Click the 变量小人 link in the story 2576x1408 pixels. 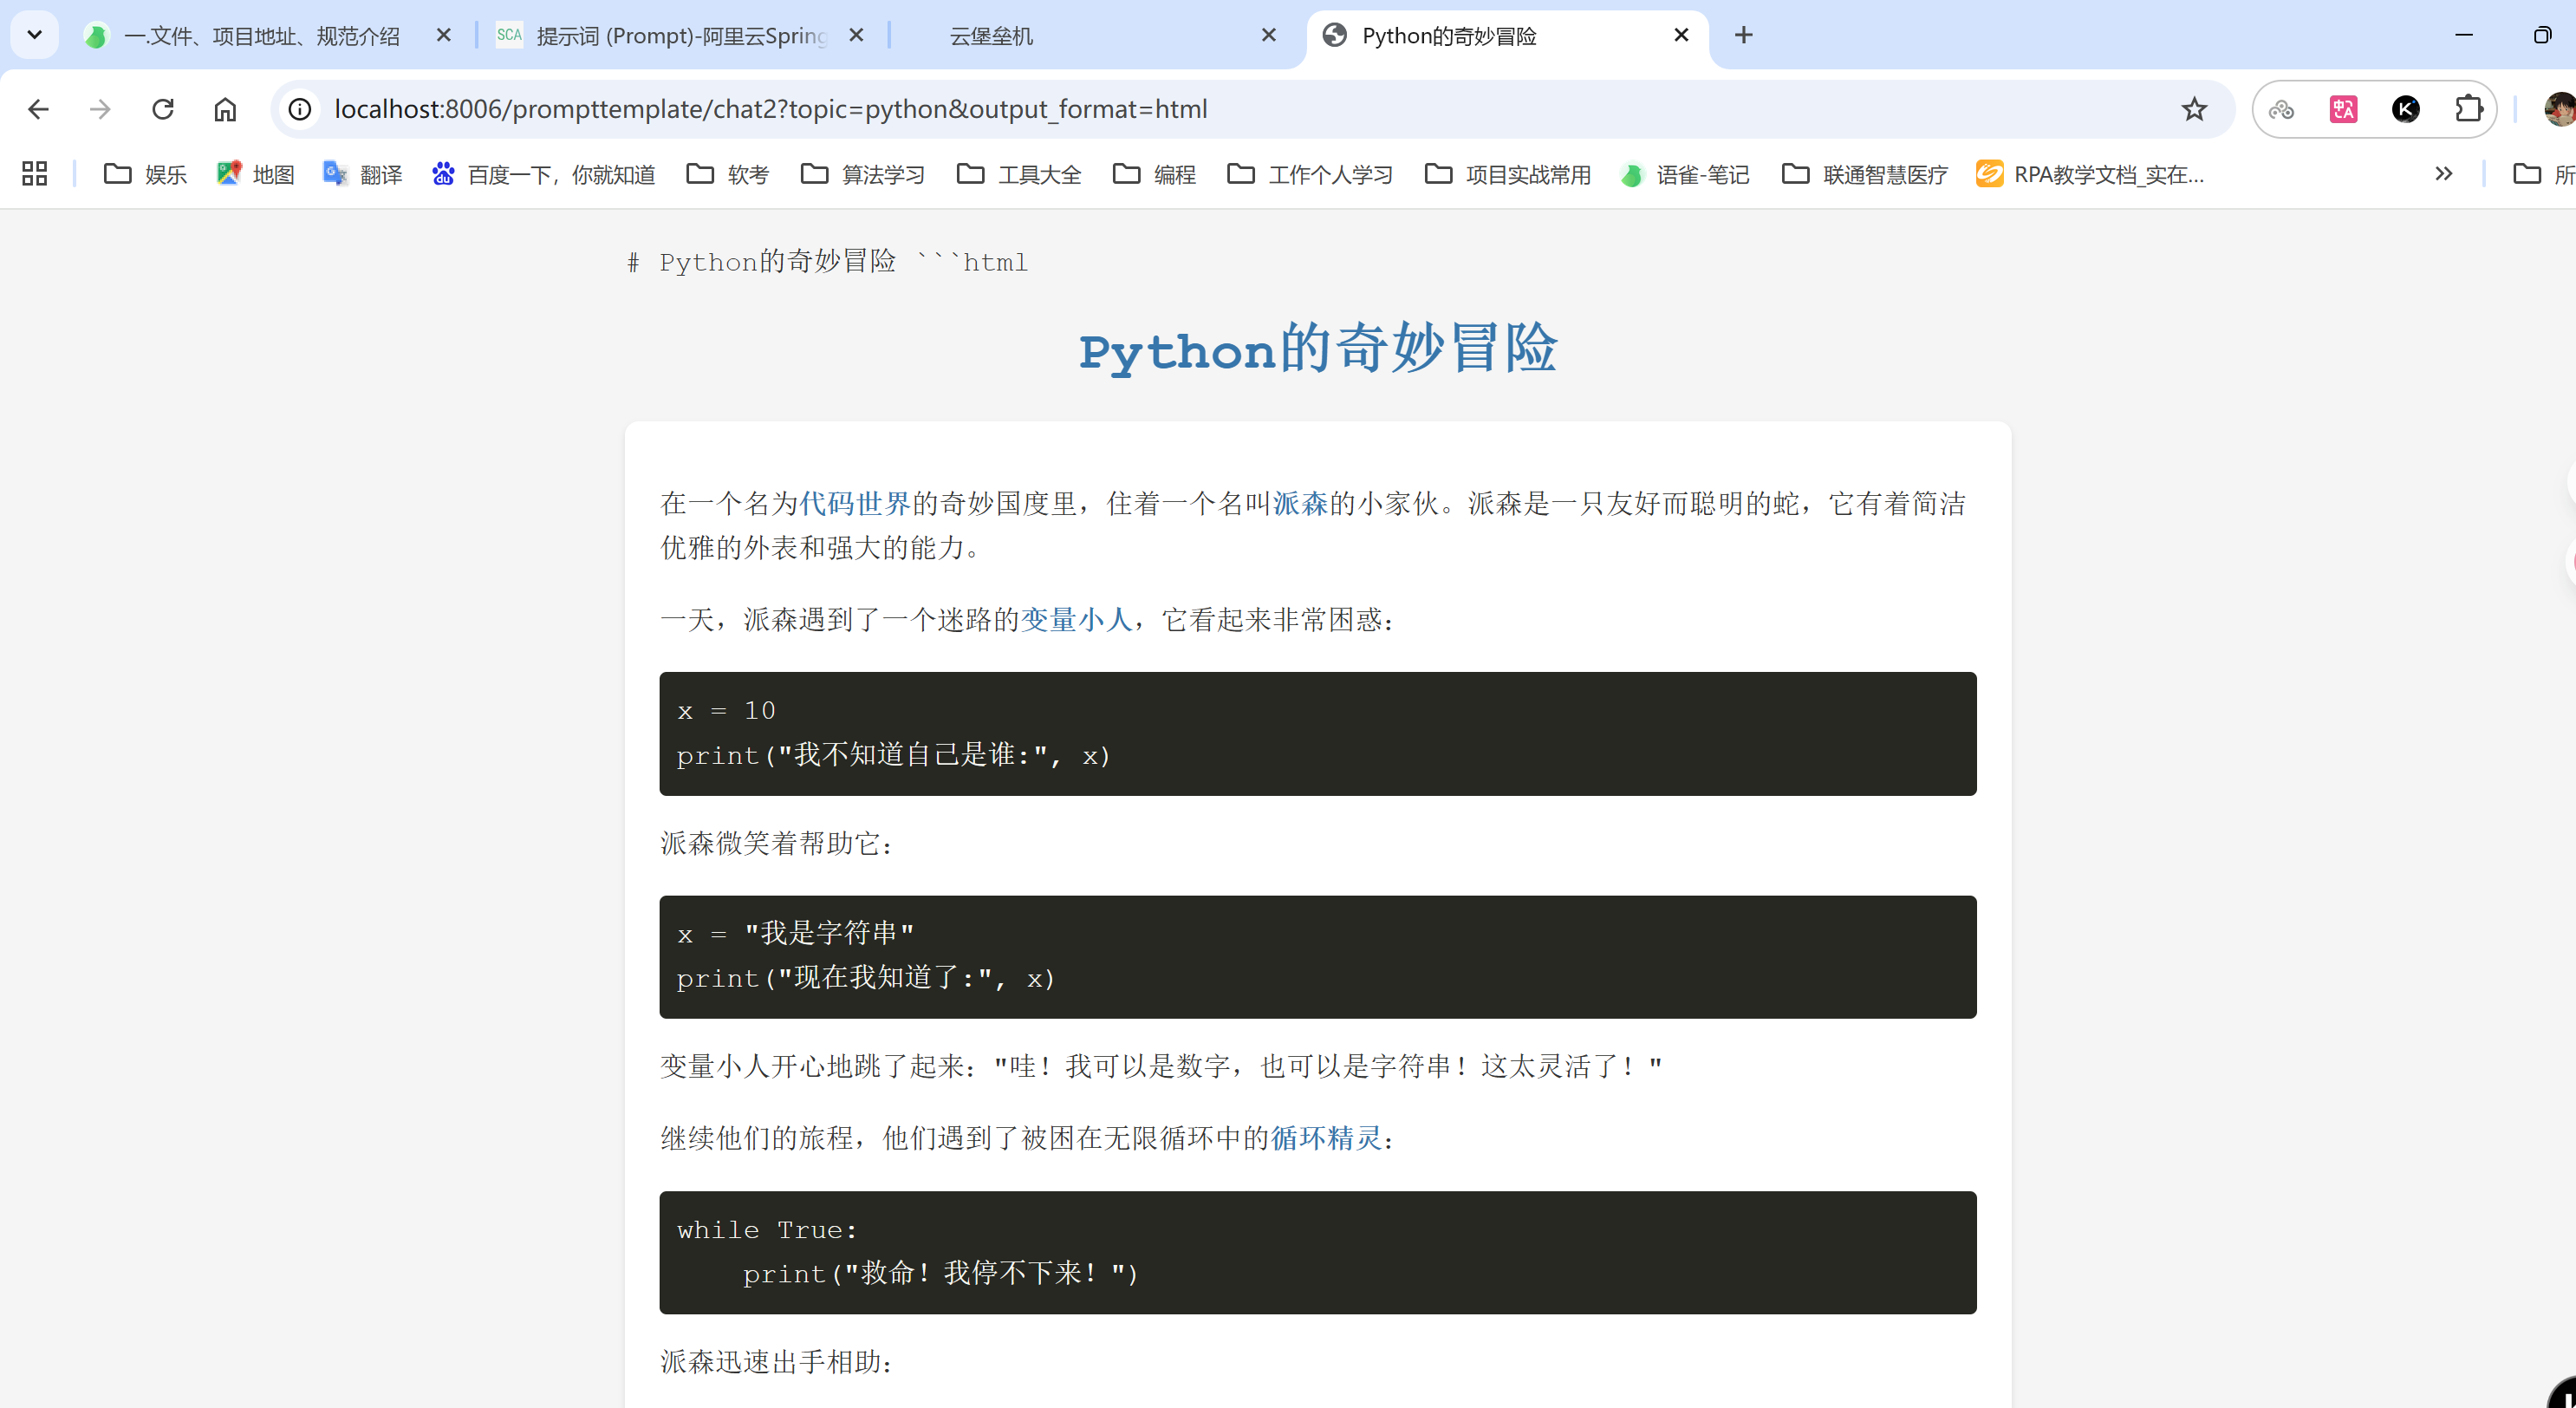click(1077, 620)
